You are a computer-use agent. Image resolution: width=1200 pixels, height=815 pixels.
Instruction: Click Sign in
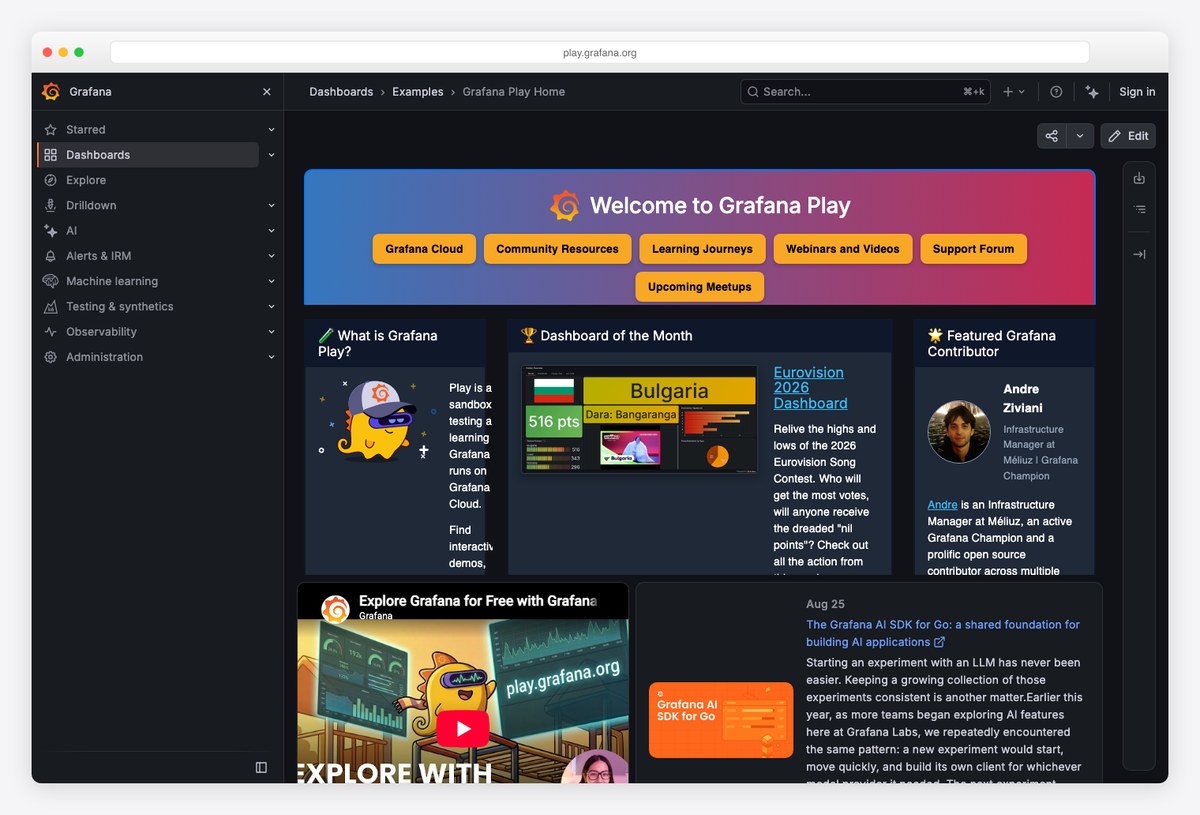click(1137, 92)
